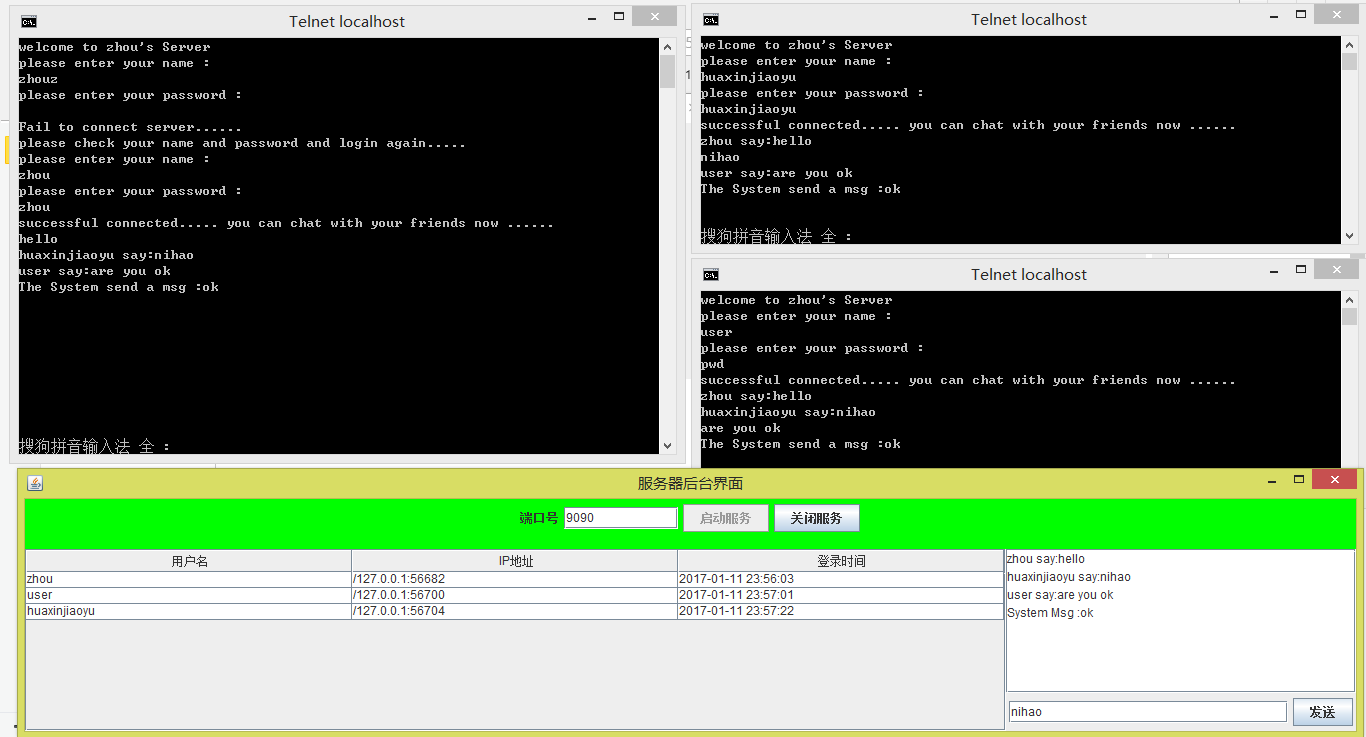Click the scrollbar thumb in left Telnet window
The width and height of the screenshot is (1366, 737).
667,72
